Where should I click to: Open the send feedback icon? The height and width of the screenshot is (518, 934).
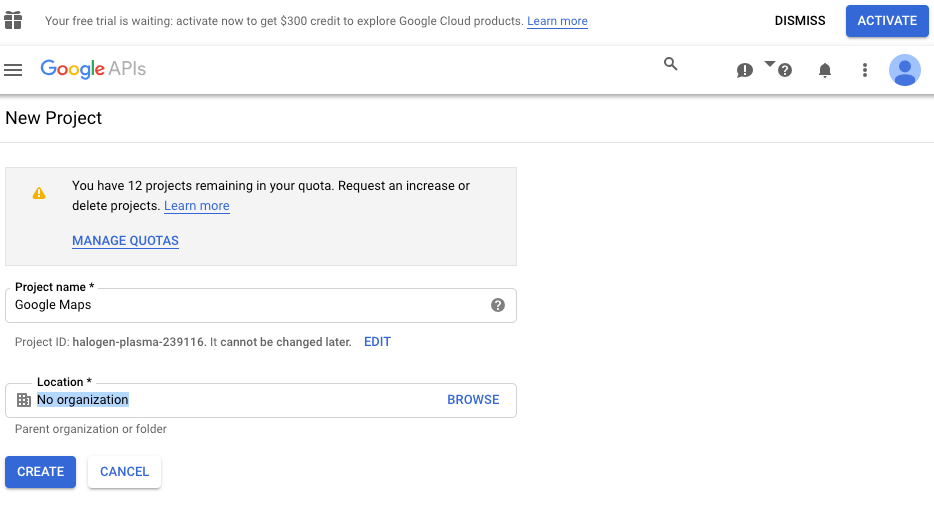point(744,70)
